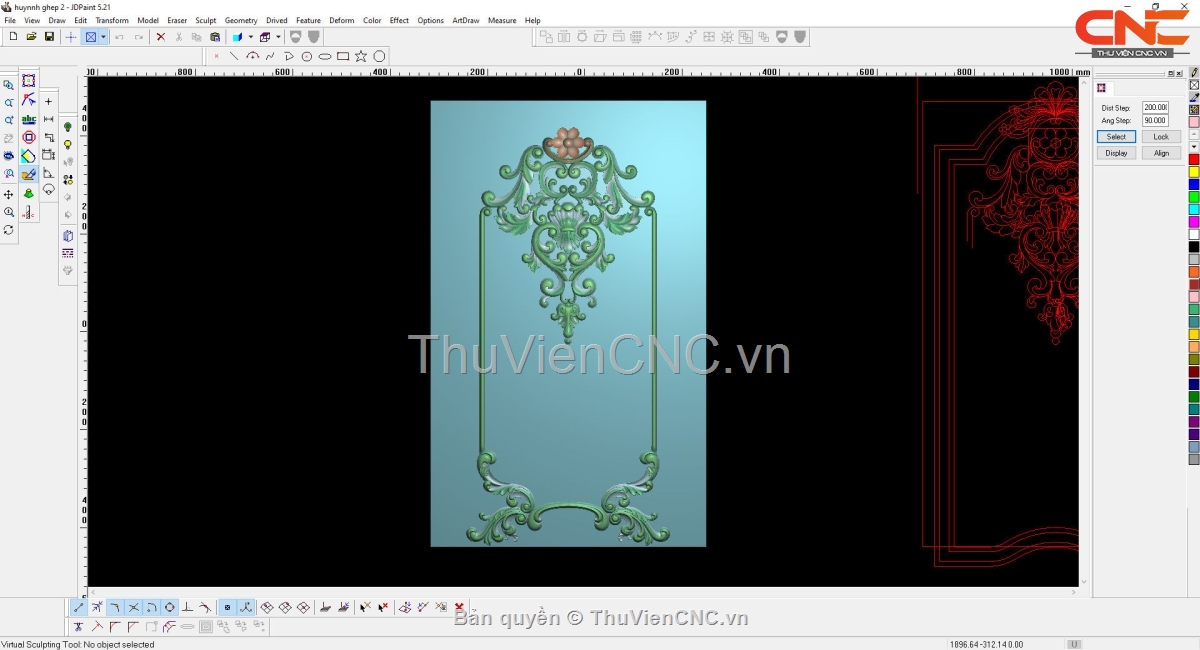This screenshot has width=1200, height=650.
Task: Click the Save file icon
Action: [x=49, y=37]
